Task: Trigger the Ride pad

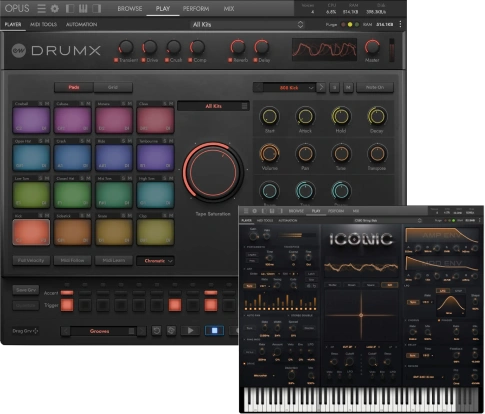Action: coord(114,158)
